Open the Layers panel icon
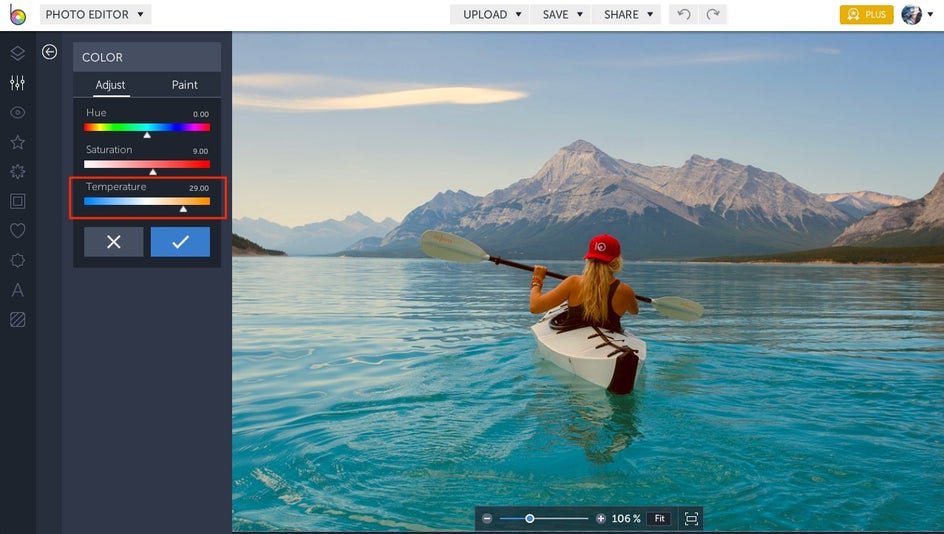944x534 pixels. pos(17,53)
